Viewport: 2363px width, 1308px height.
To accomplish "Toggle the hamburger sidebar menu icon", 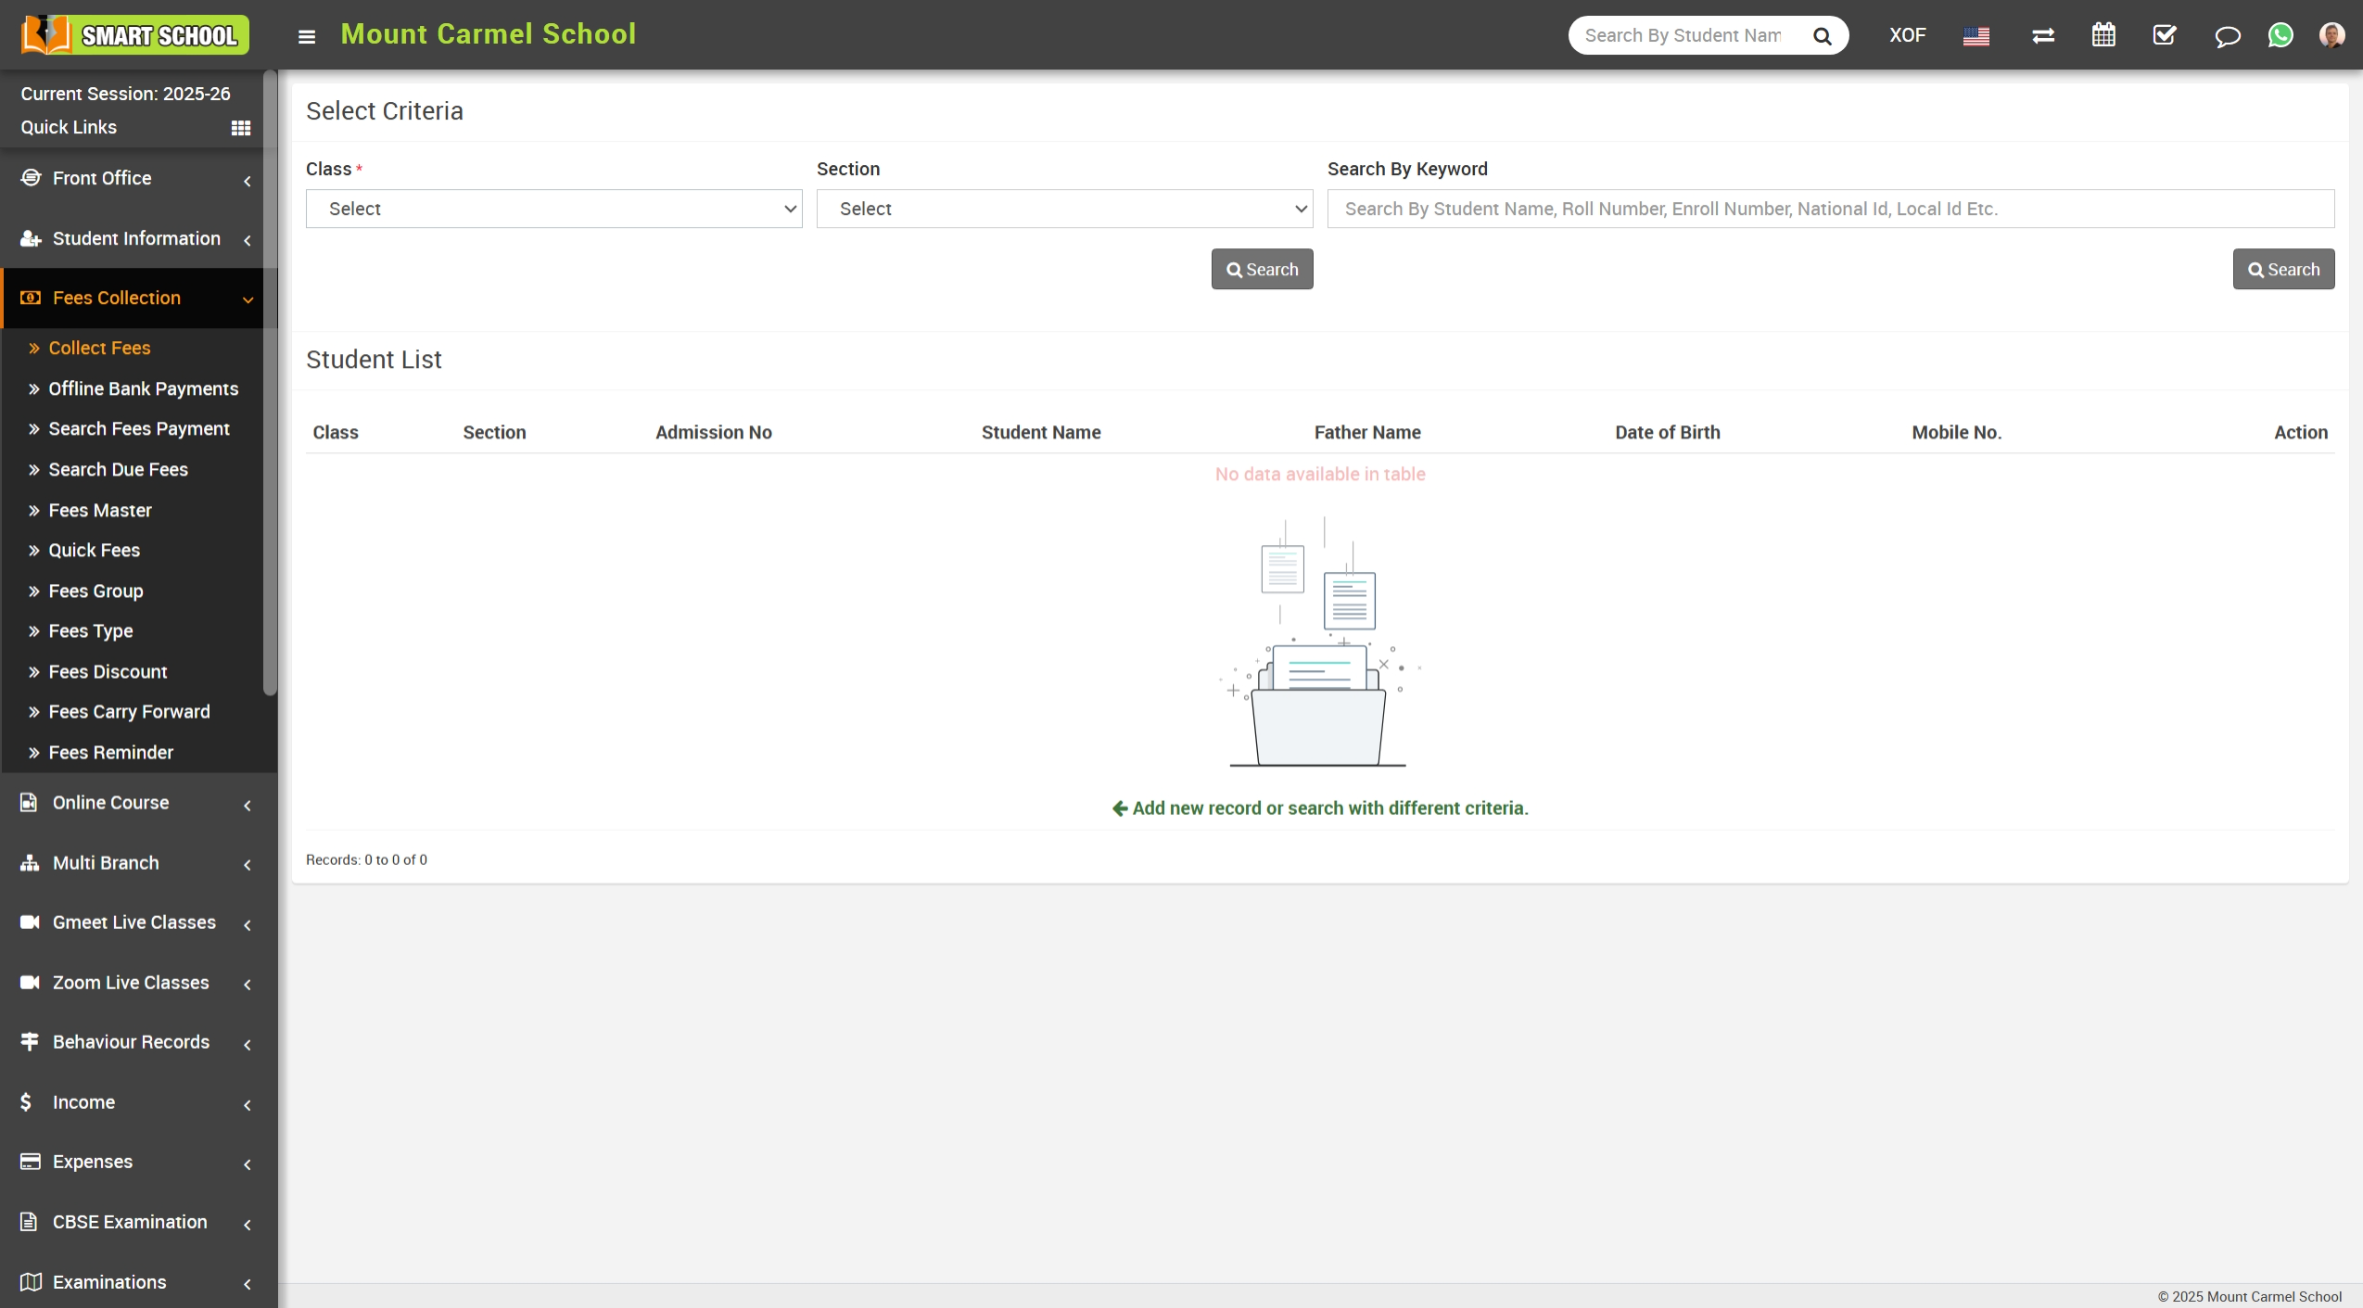I will pyautogui.click(x=307, y=36).
